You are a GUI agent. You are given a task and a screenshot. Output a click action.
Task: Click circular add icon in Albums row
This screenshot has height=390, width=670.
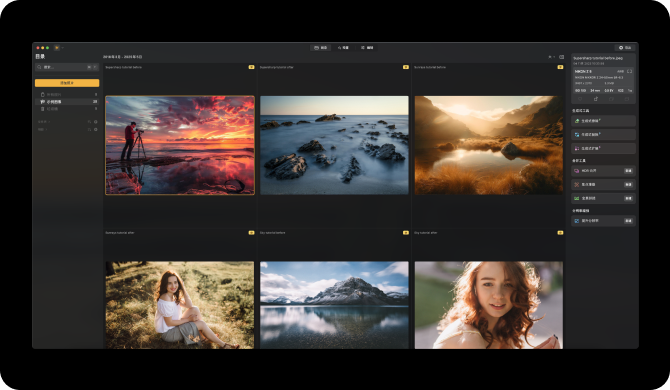(x=95, y=129)
